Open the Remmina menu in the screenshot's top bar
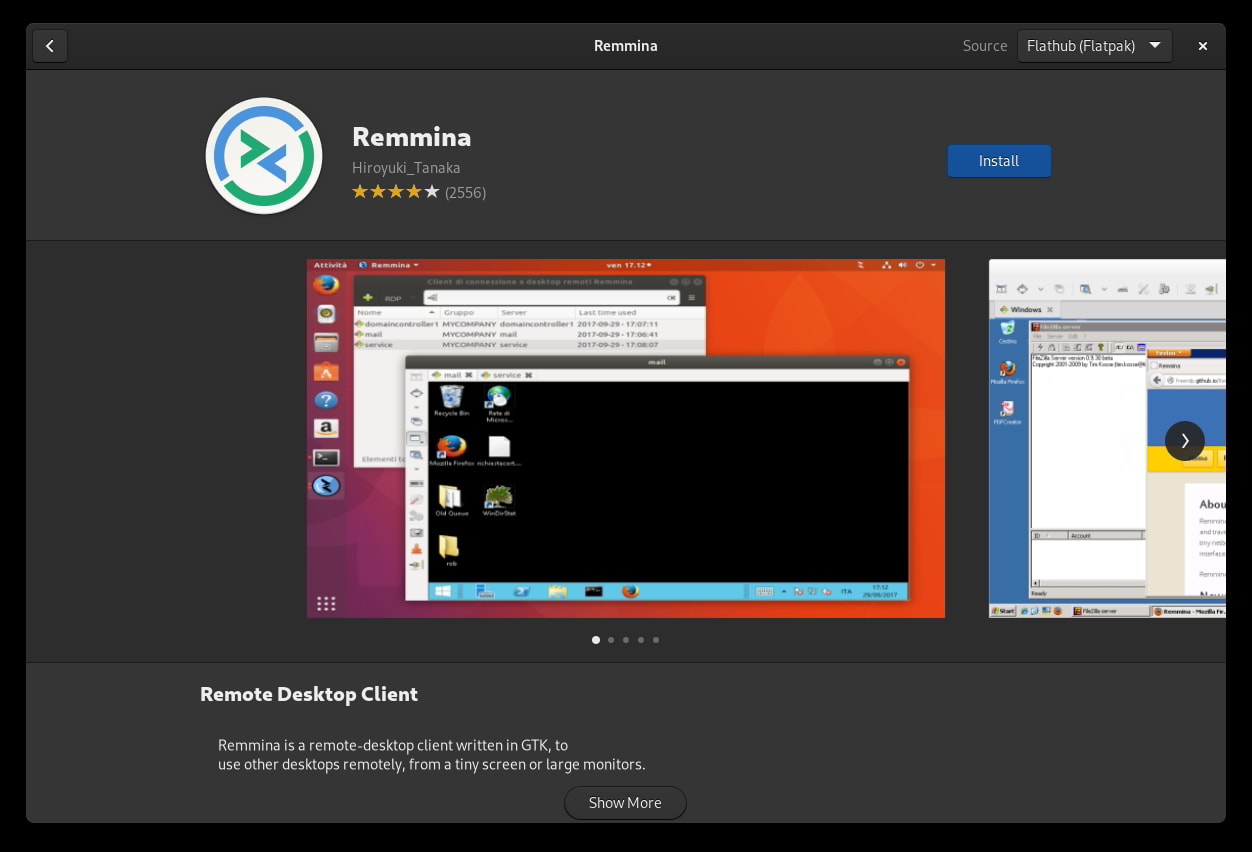The width and height of the screenshot is (1252, 852). [x=389, y=265]
